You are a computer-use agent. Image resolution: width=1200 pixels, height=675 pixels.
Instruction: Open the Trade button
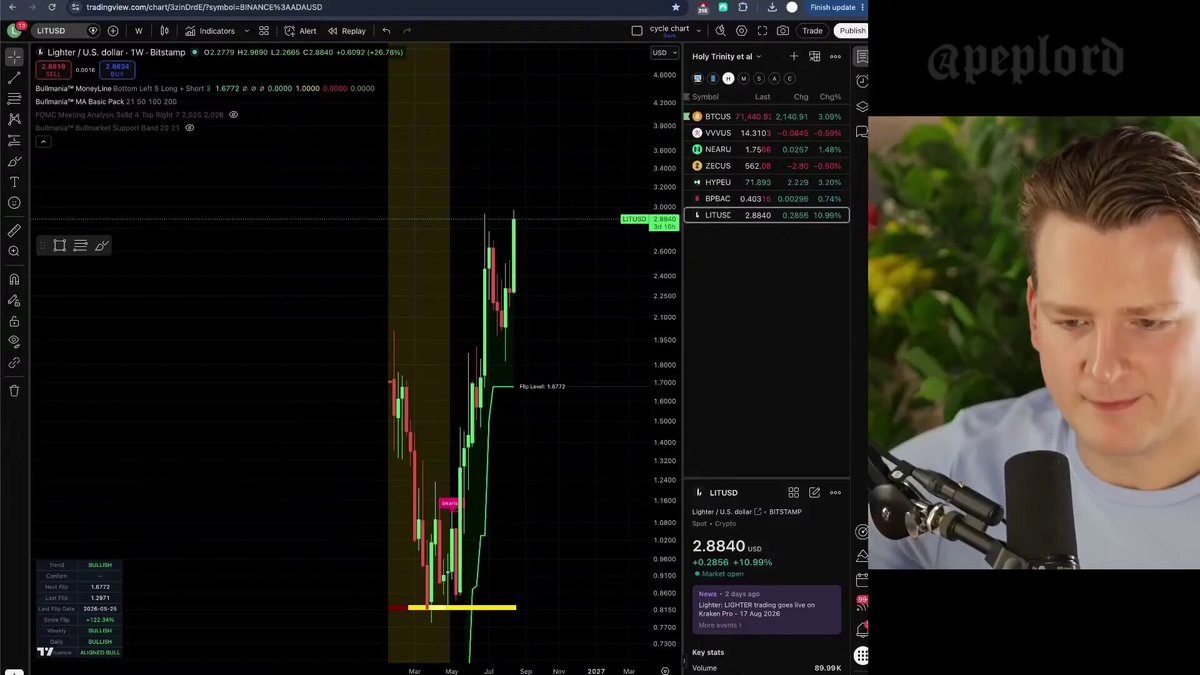point(812,31)
